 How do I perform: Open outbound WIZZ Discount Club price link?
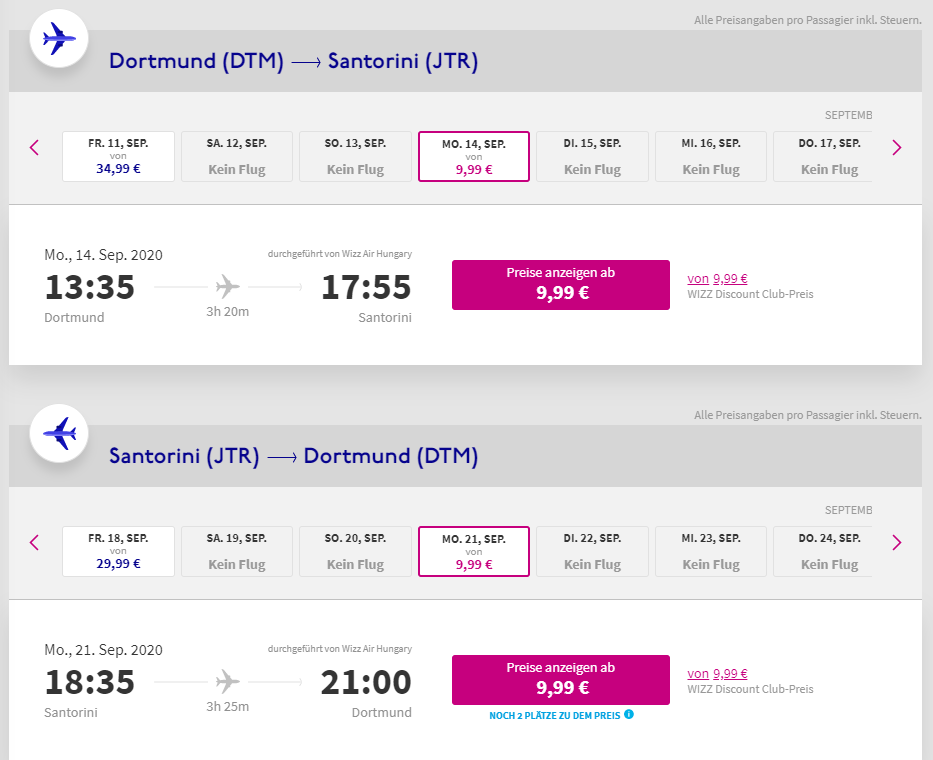(x=717, y=279)
